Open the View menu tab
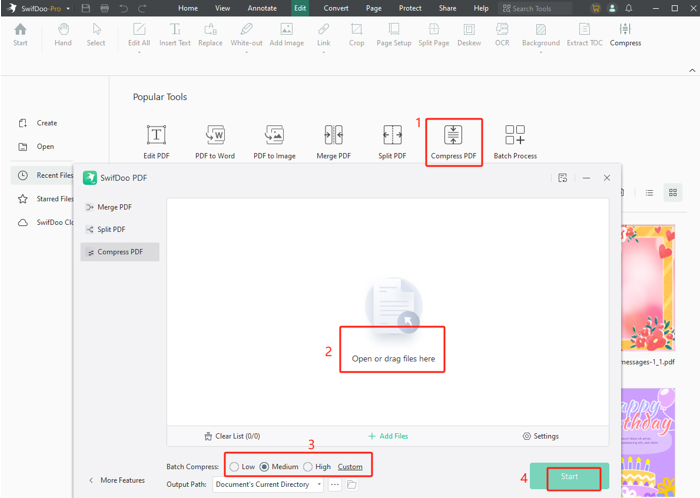700x498 pixels. tap(222, 8)
